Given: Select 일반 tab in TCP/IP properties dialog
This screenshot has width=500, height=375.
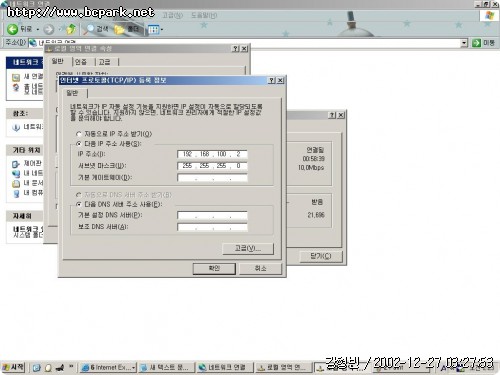Looking at the screenshot, I should 73,93.
